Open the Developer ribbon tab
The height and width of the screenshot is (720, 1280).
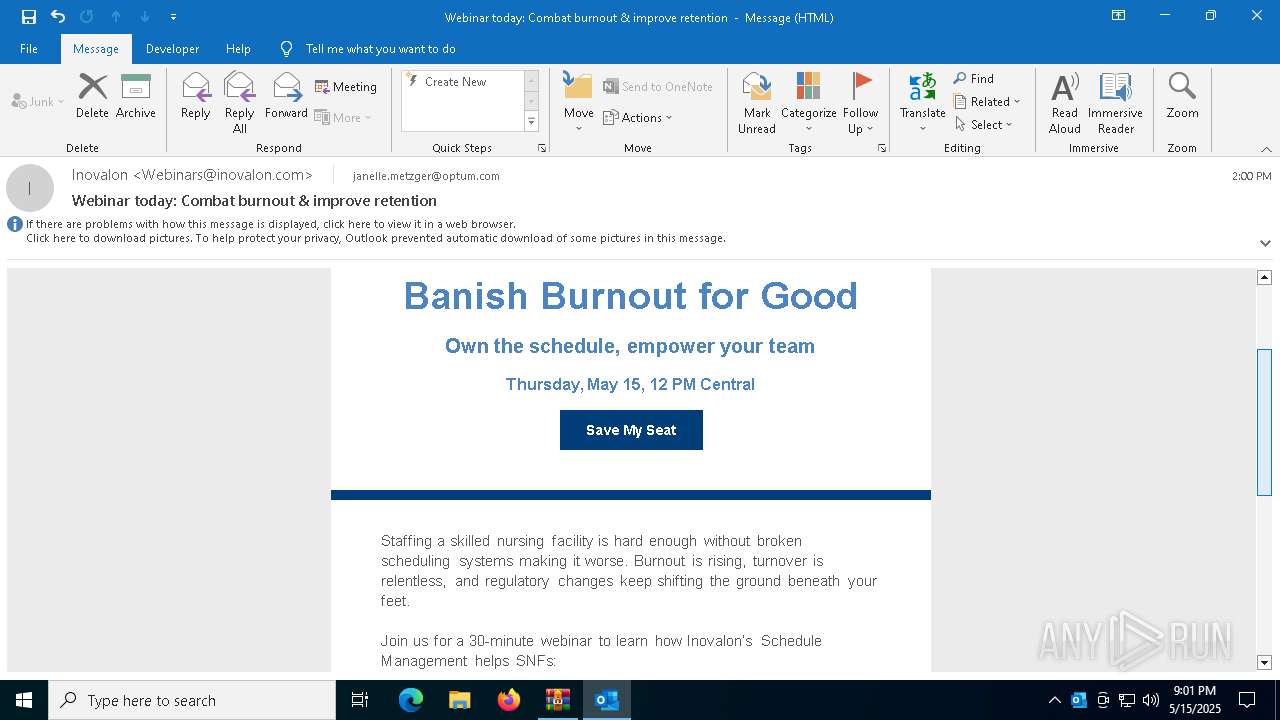[172, 49]
